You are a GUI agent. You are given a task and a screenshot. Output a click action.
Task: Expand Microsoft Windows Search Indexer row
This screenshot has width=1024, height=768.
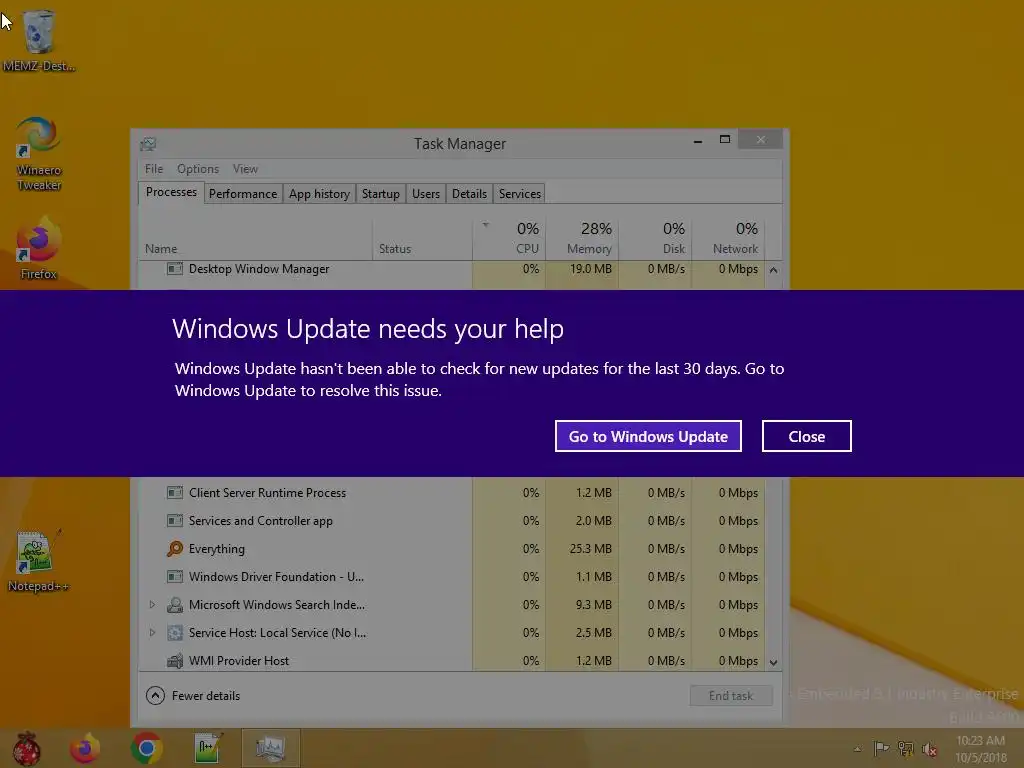pyautogui.click(x=152, y=605)
